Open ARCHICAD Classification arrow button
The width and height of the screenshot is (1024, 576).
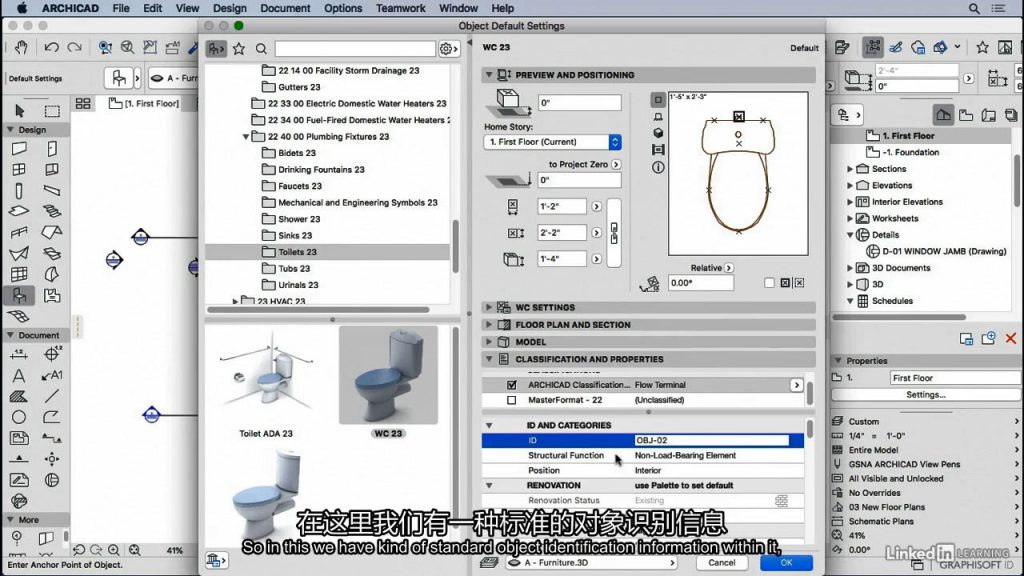point(796,385)
